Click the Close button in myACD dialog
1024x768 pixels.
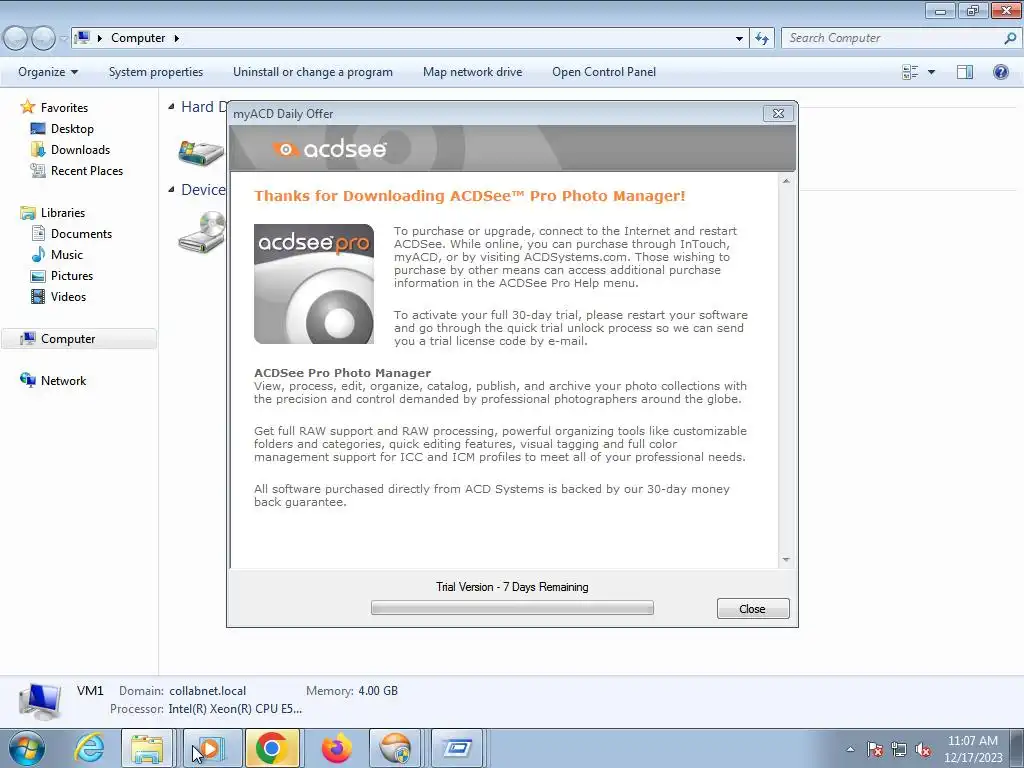click(x=753, y=609)
